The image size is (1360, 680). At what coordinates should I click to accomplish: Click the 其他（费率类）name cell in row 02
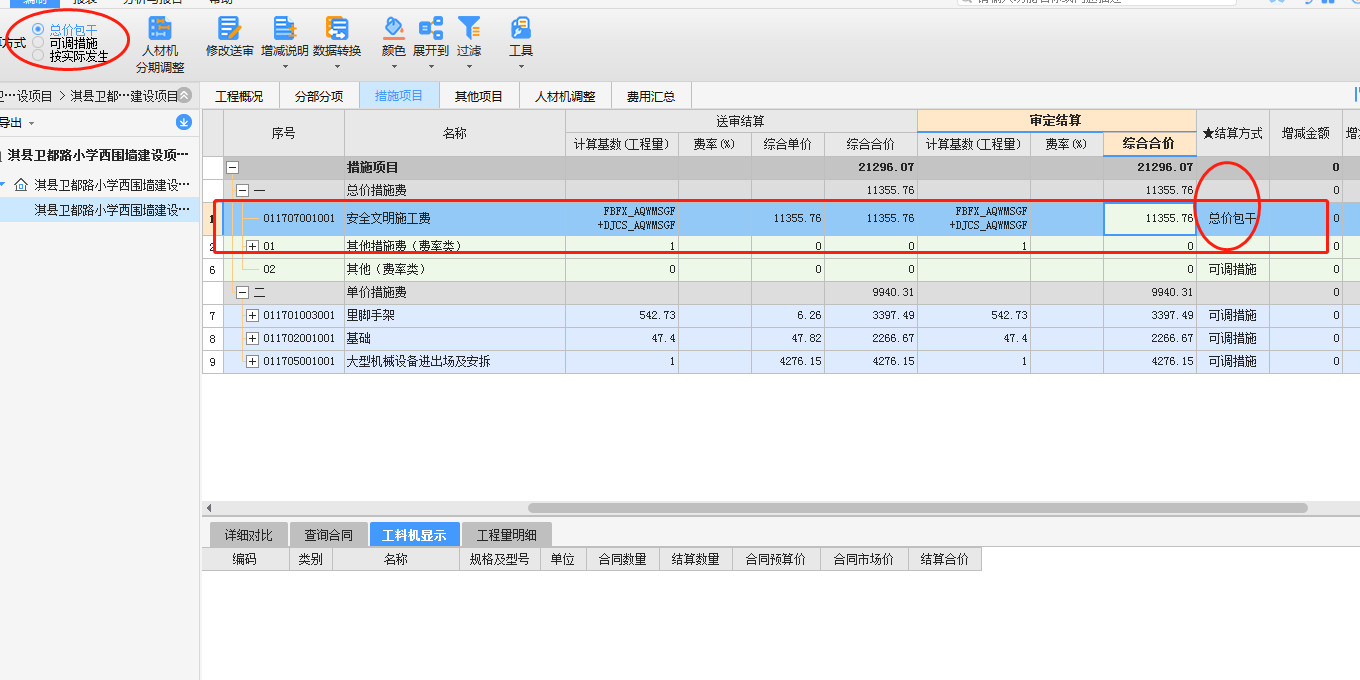coord(455,269)
